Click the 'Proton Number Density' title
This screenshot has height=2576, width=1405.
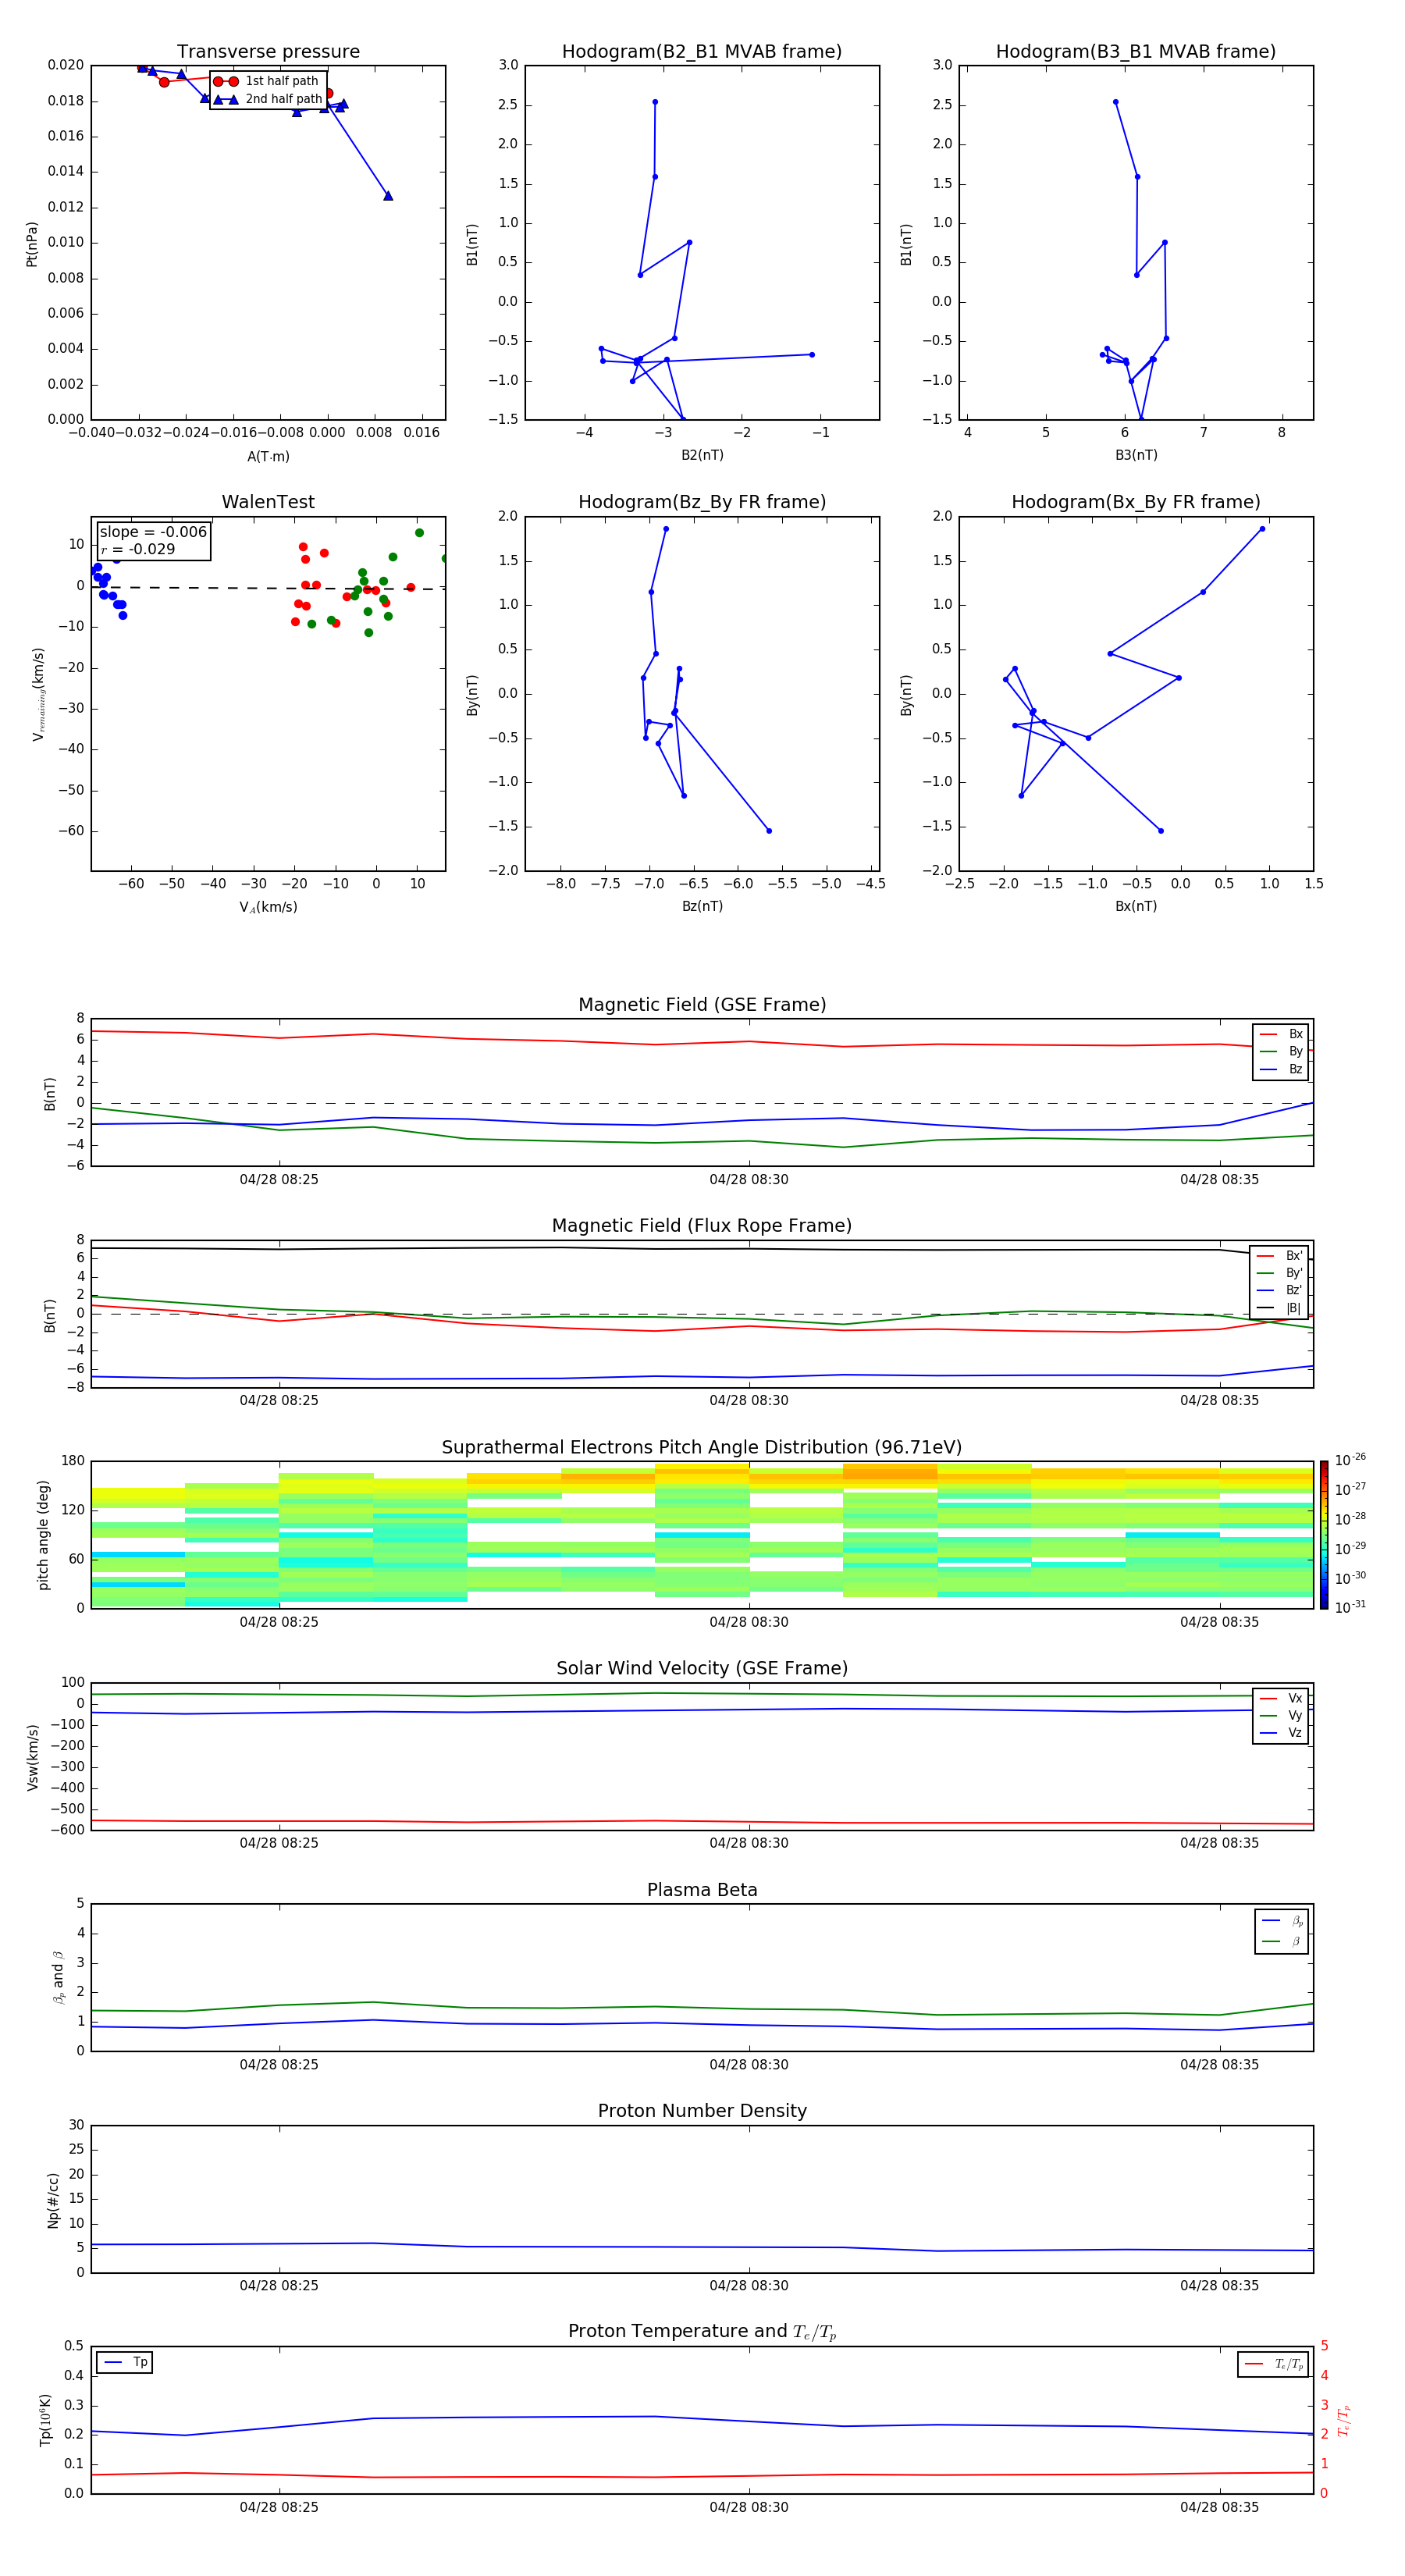pyautogui.click(x=702, y=2111)
